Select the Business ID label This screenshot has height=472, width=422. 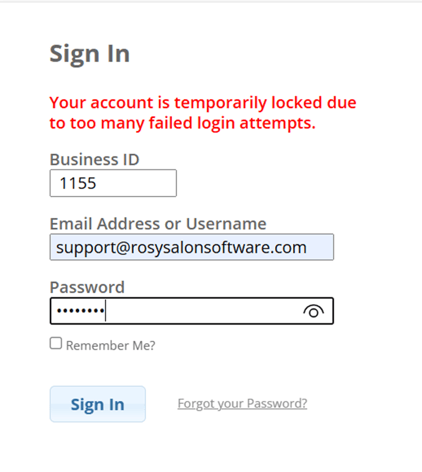(x=94, y=159)
